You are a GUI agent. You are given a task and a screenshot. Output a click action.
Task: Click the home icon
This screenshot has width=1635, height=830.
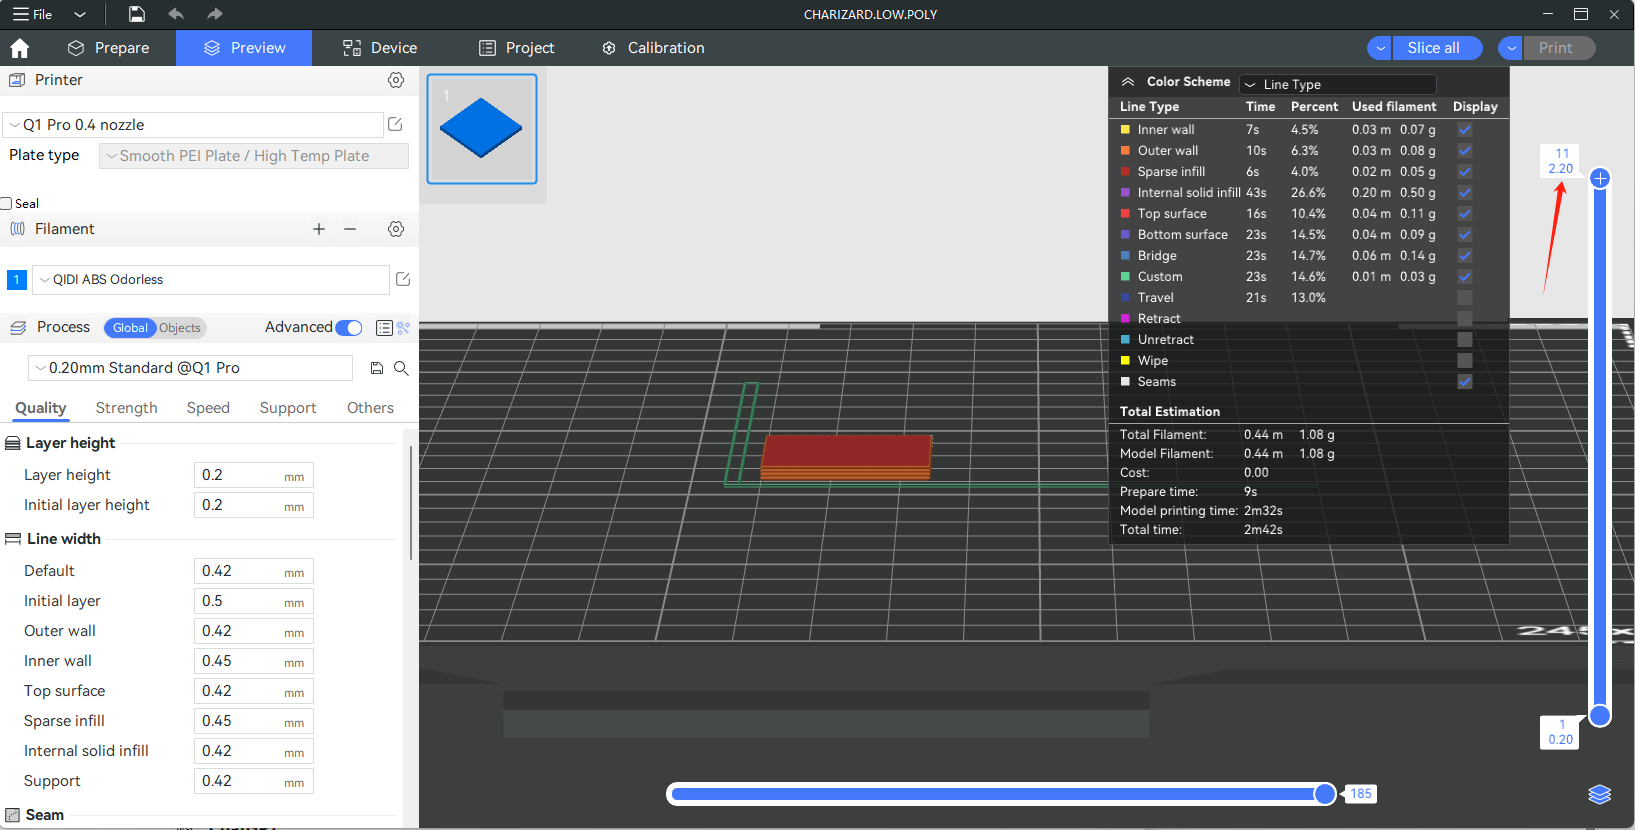click(19, 48)
